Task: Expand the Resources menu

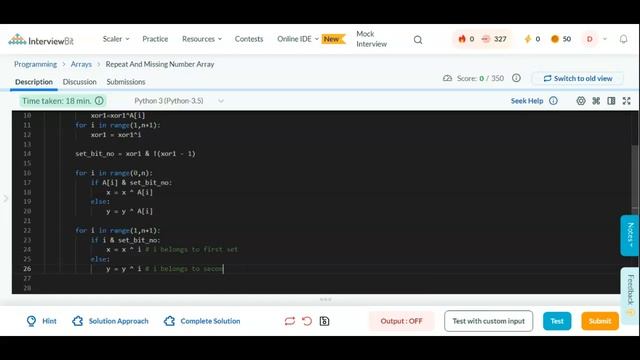Action: click(202, 39)
